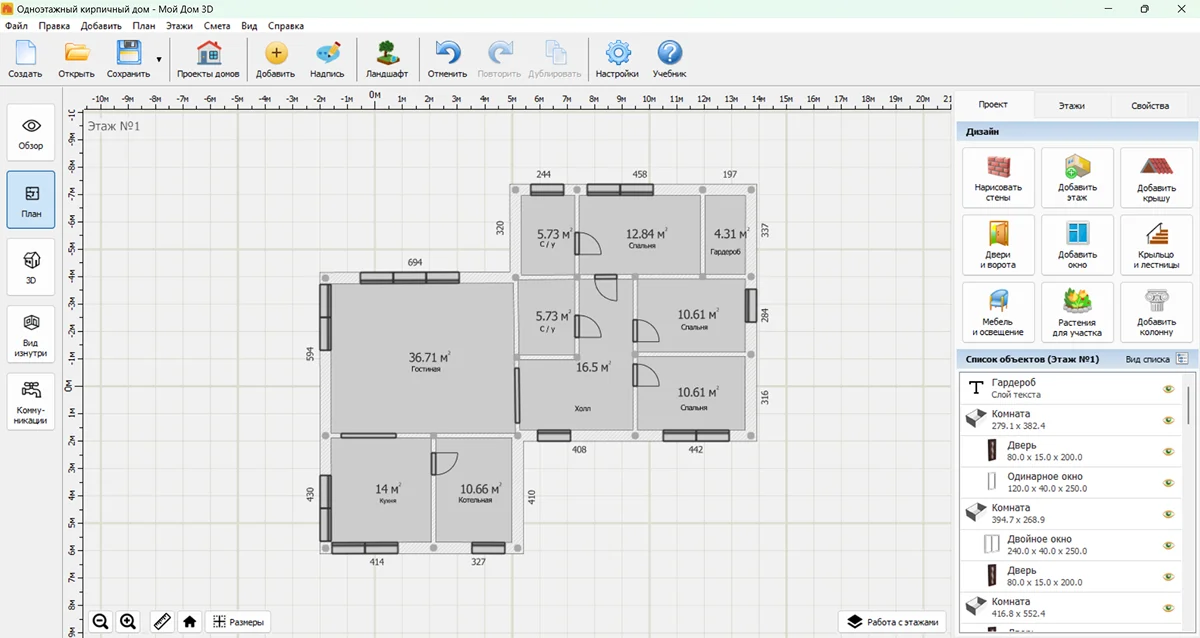Undo last action with Отменить

pyautogui.click(x=447, y=59)
